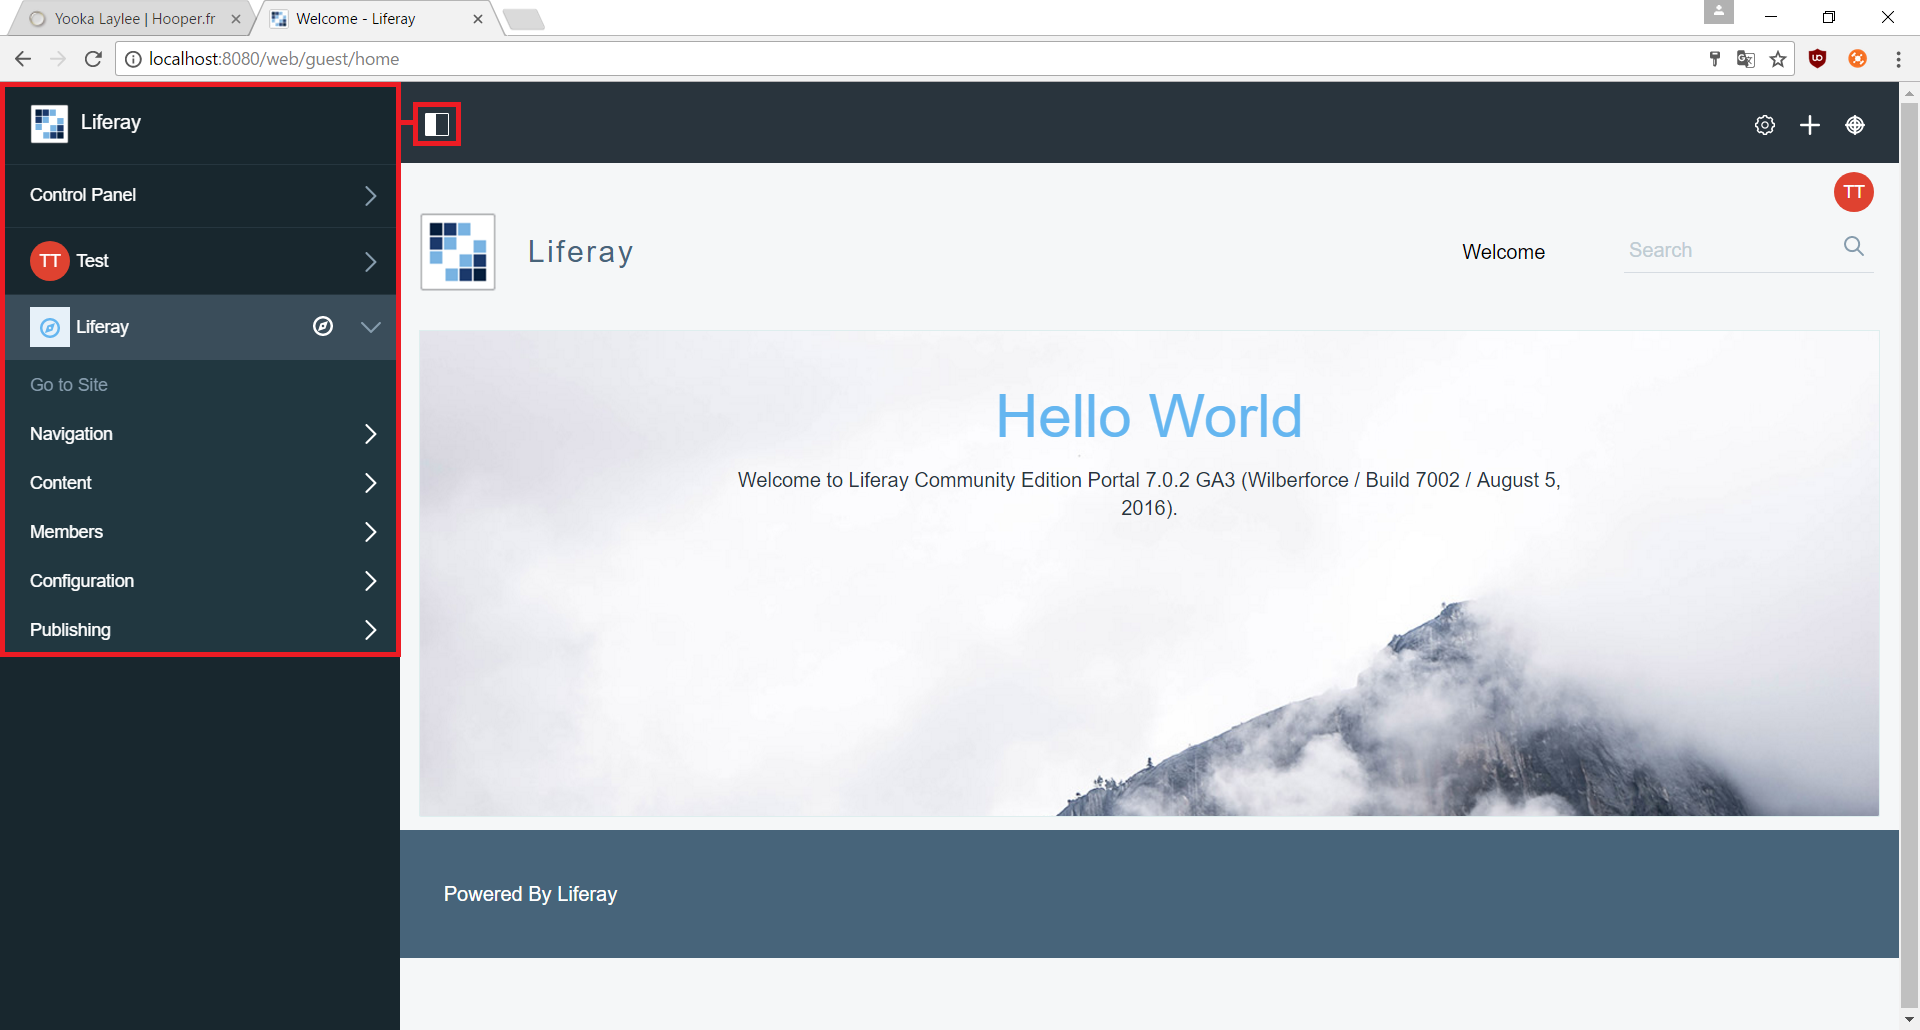1920x1030 pixels.
Task: Click the Liferay logo in the sidebar header
Action: [x=48, y=122]
